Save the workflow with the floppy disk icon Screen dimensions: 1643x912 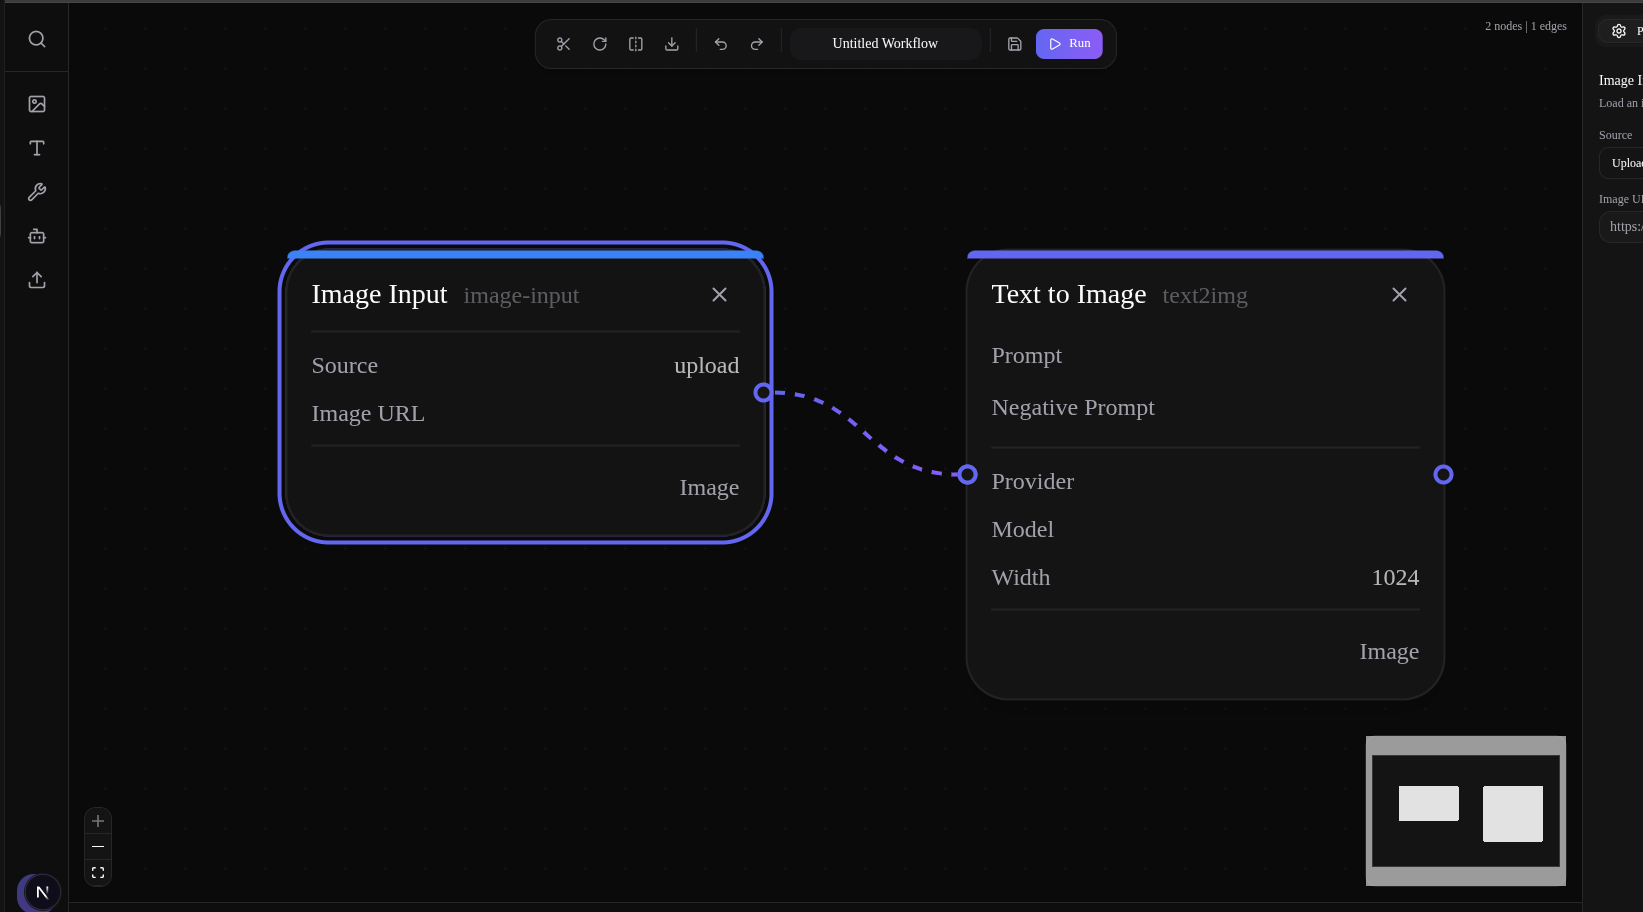point(1014,44)
